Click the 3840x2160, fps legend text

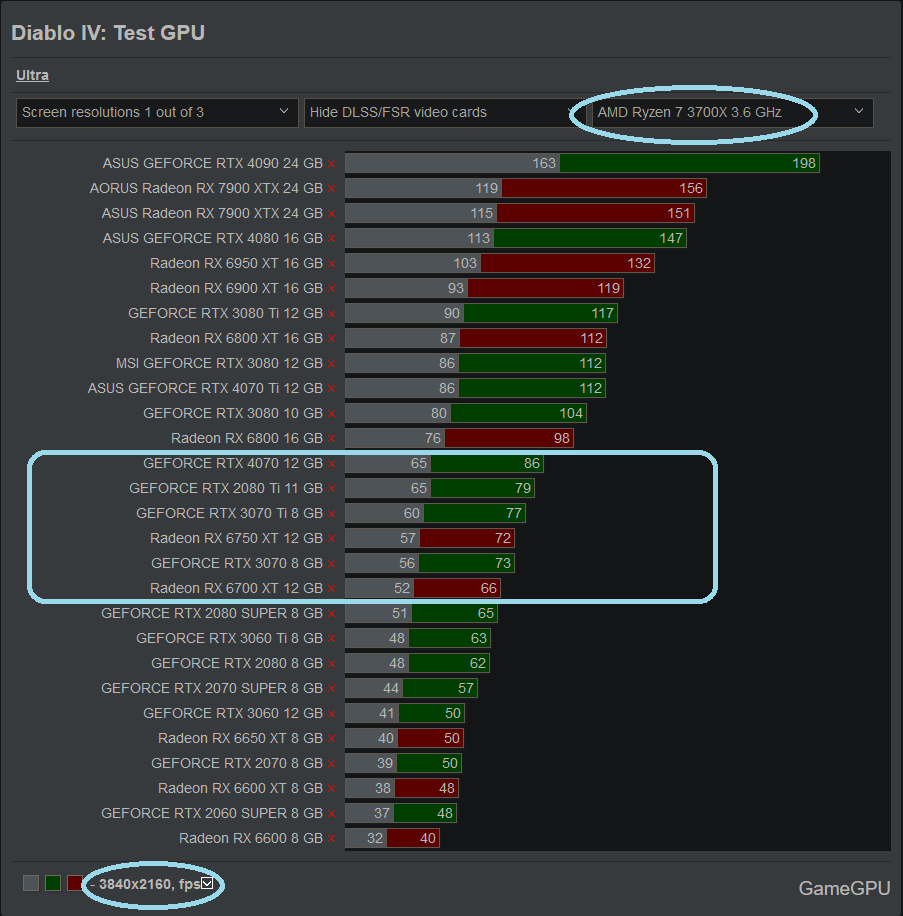tap(150, 884)
